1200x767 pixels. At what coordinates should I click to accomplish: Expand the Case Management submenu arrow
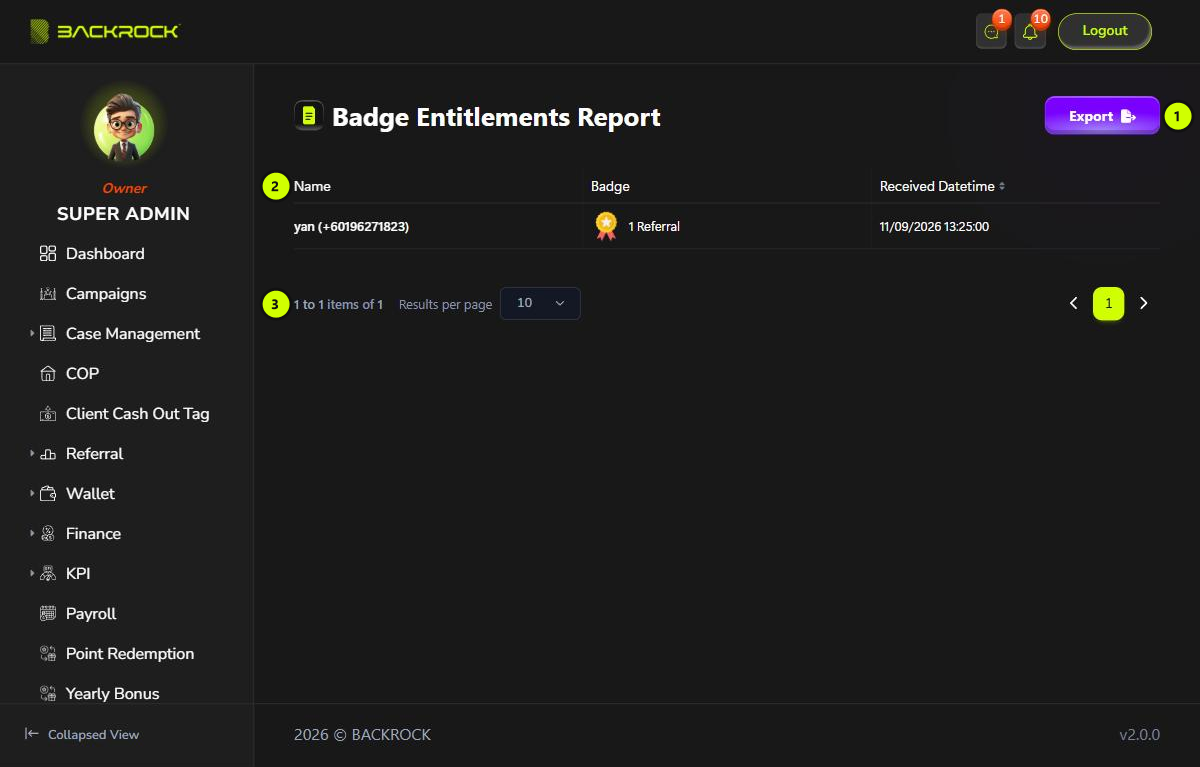32,333
